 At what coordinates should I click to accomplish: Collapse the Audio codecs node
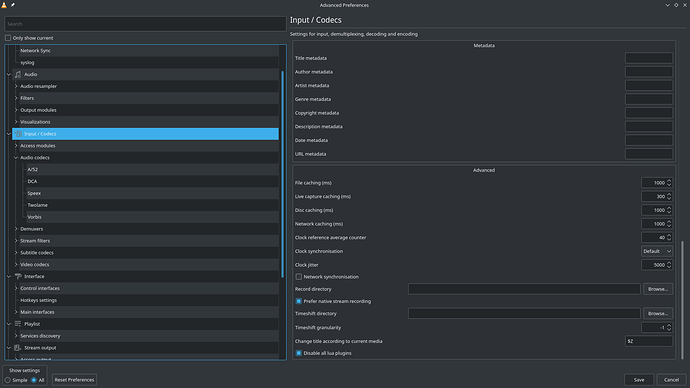click(x=16, y=157)
